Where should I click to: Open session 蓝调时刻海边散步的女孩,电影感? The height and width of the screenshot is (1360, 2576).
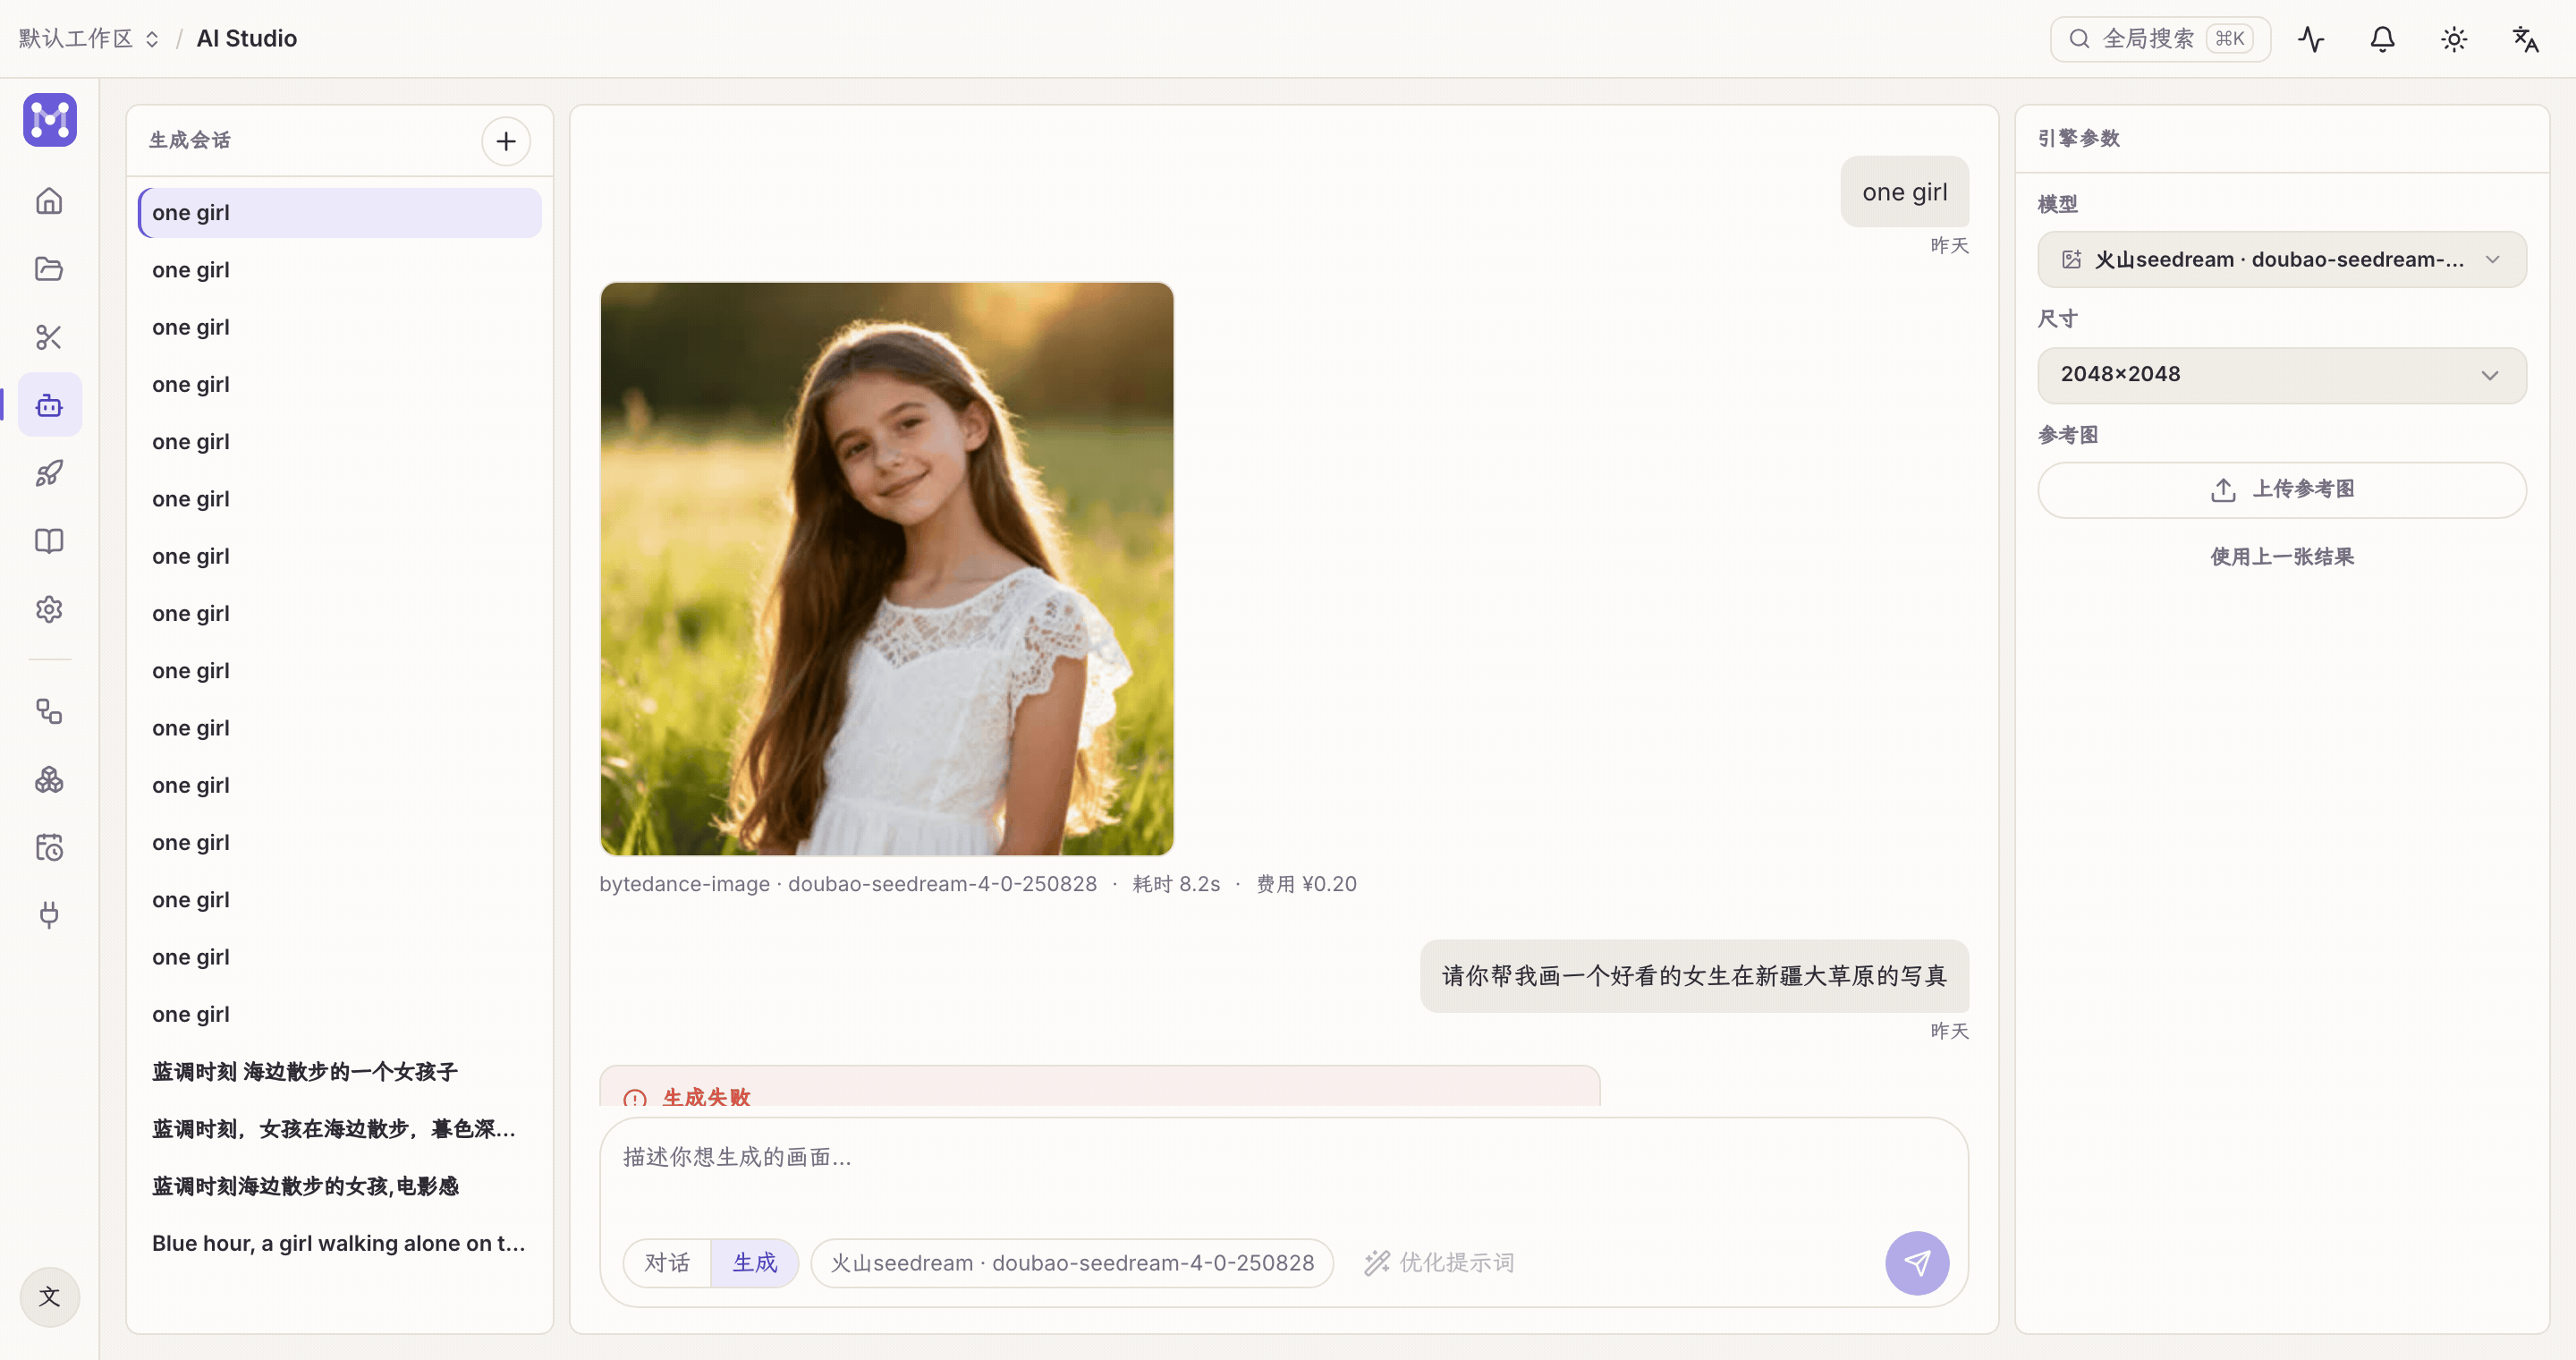pos(340,1186)
